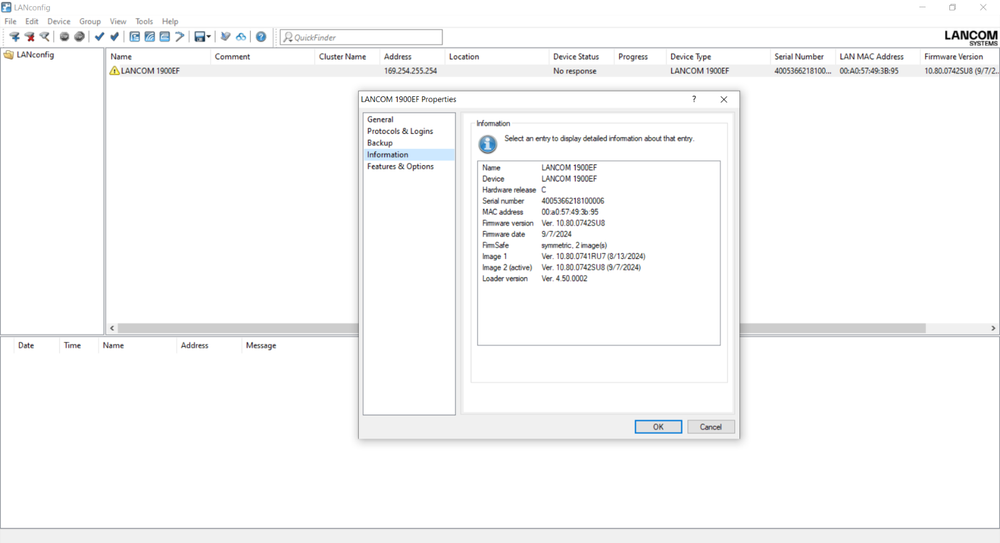Open the Edit menu
Screen dimensions: 1000x543
point(32,21)
